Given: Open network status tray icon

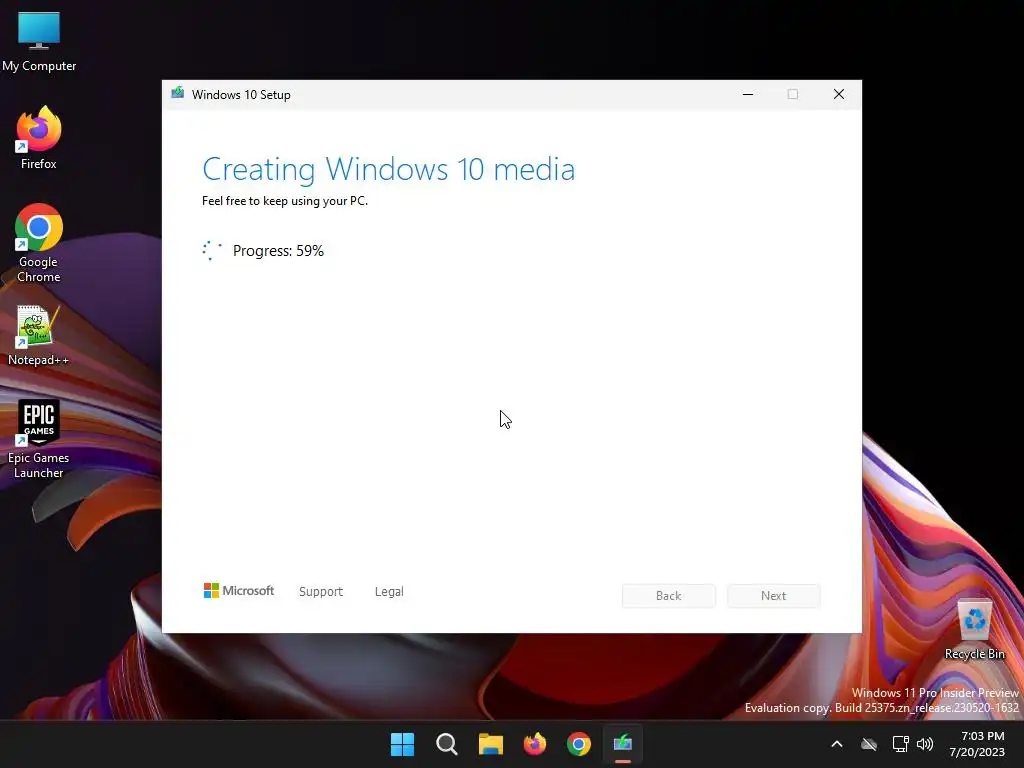Looking at the screenshot, I should [901, 744].
